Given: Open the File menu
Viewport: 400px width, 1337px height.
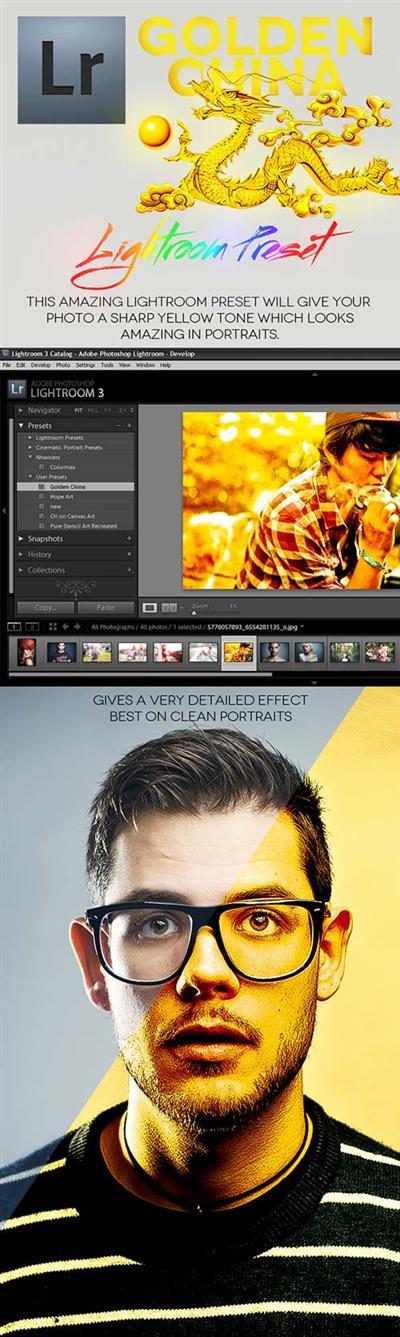Looking at the screenshot, I should pyautogui.click(x=6, y=365).
